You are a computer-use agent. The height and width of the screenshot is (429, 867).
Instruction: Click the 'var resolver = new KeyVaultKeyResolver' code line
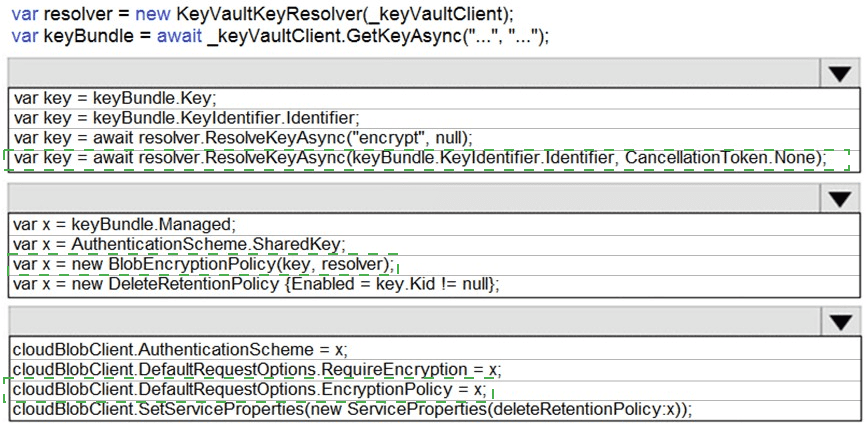click(x=262, y=14)
